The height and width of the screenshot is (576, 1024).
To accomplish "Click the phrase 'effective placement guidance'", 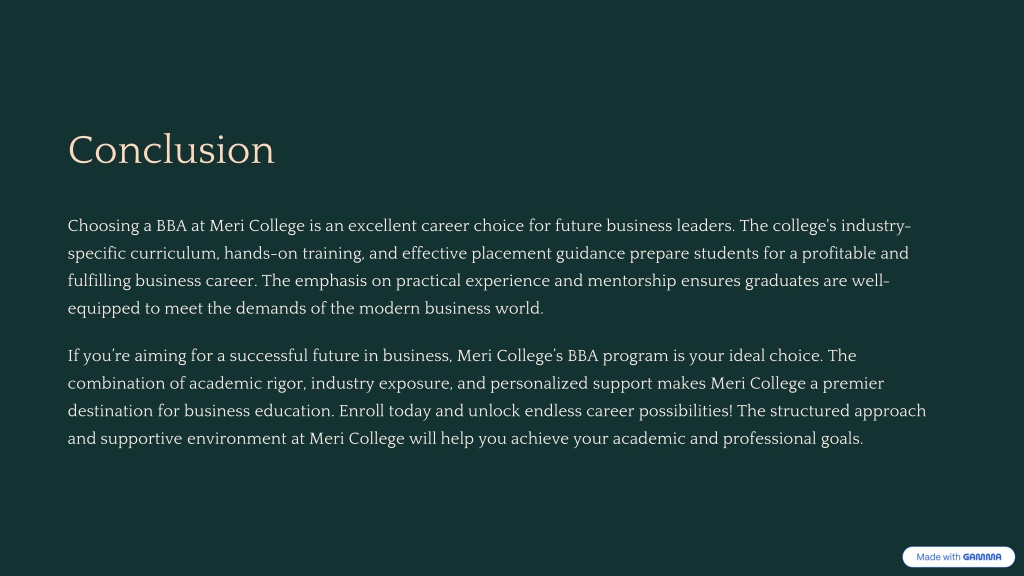I will 513,253.
